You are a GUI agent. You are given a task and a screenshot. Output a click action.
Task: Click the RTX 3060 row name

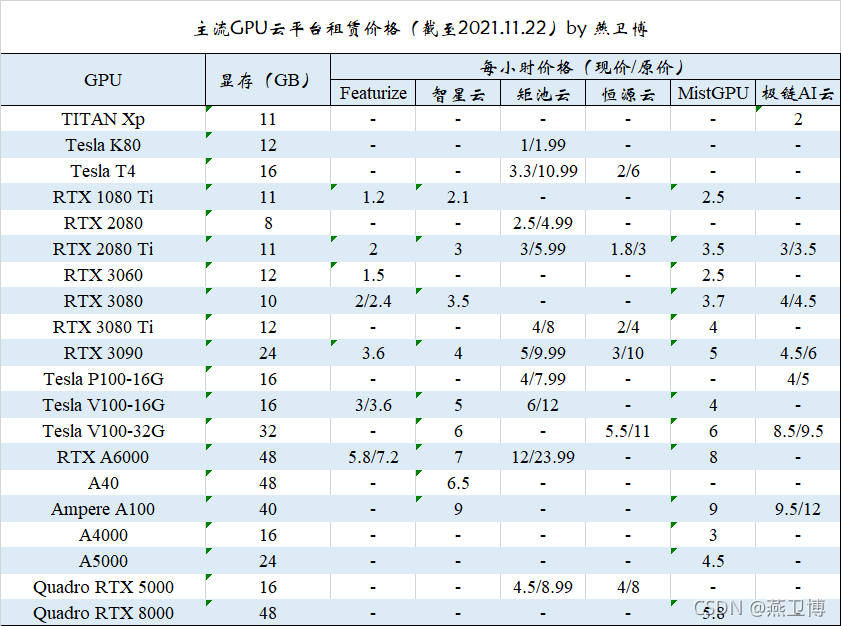coord(102,275)
